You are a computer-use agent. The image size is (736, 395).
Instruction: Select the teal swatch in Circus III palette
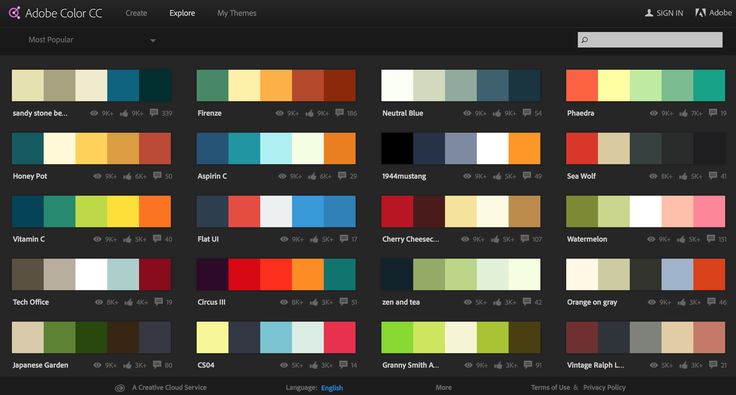point(340,274)
